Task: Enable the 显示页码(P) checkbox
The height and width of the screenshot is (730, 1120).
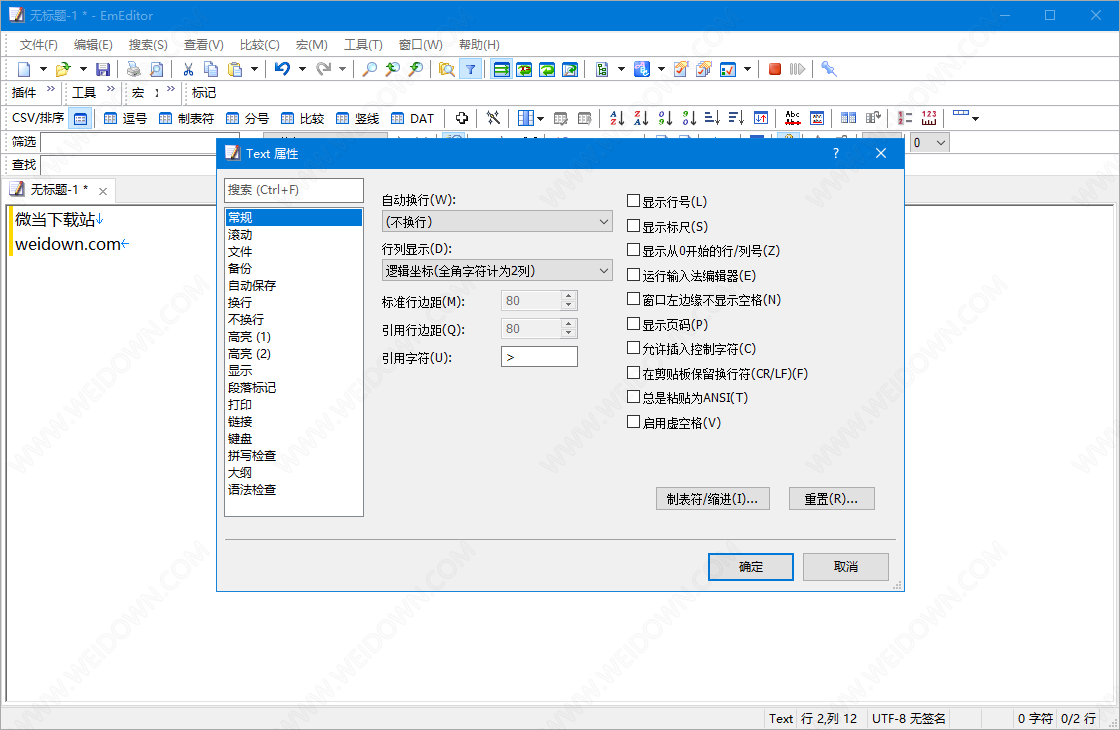Action: coord(634,324)
